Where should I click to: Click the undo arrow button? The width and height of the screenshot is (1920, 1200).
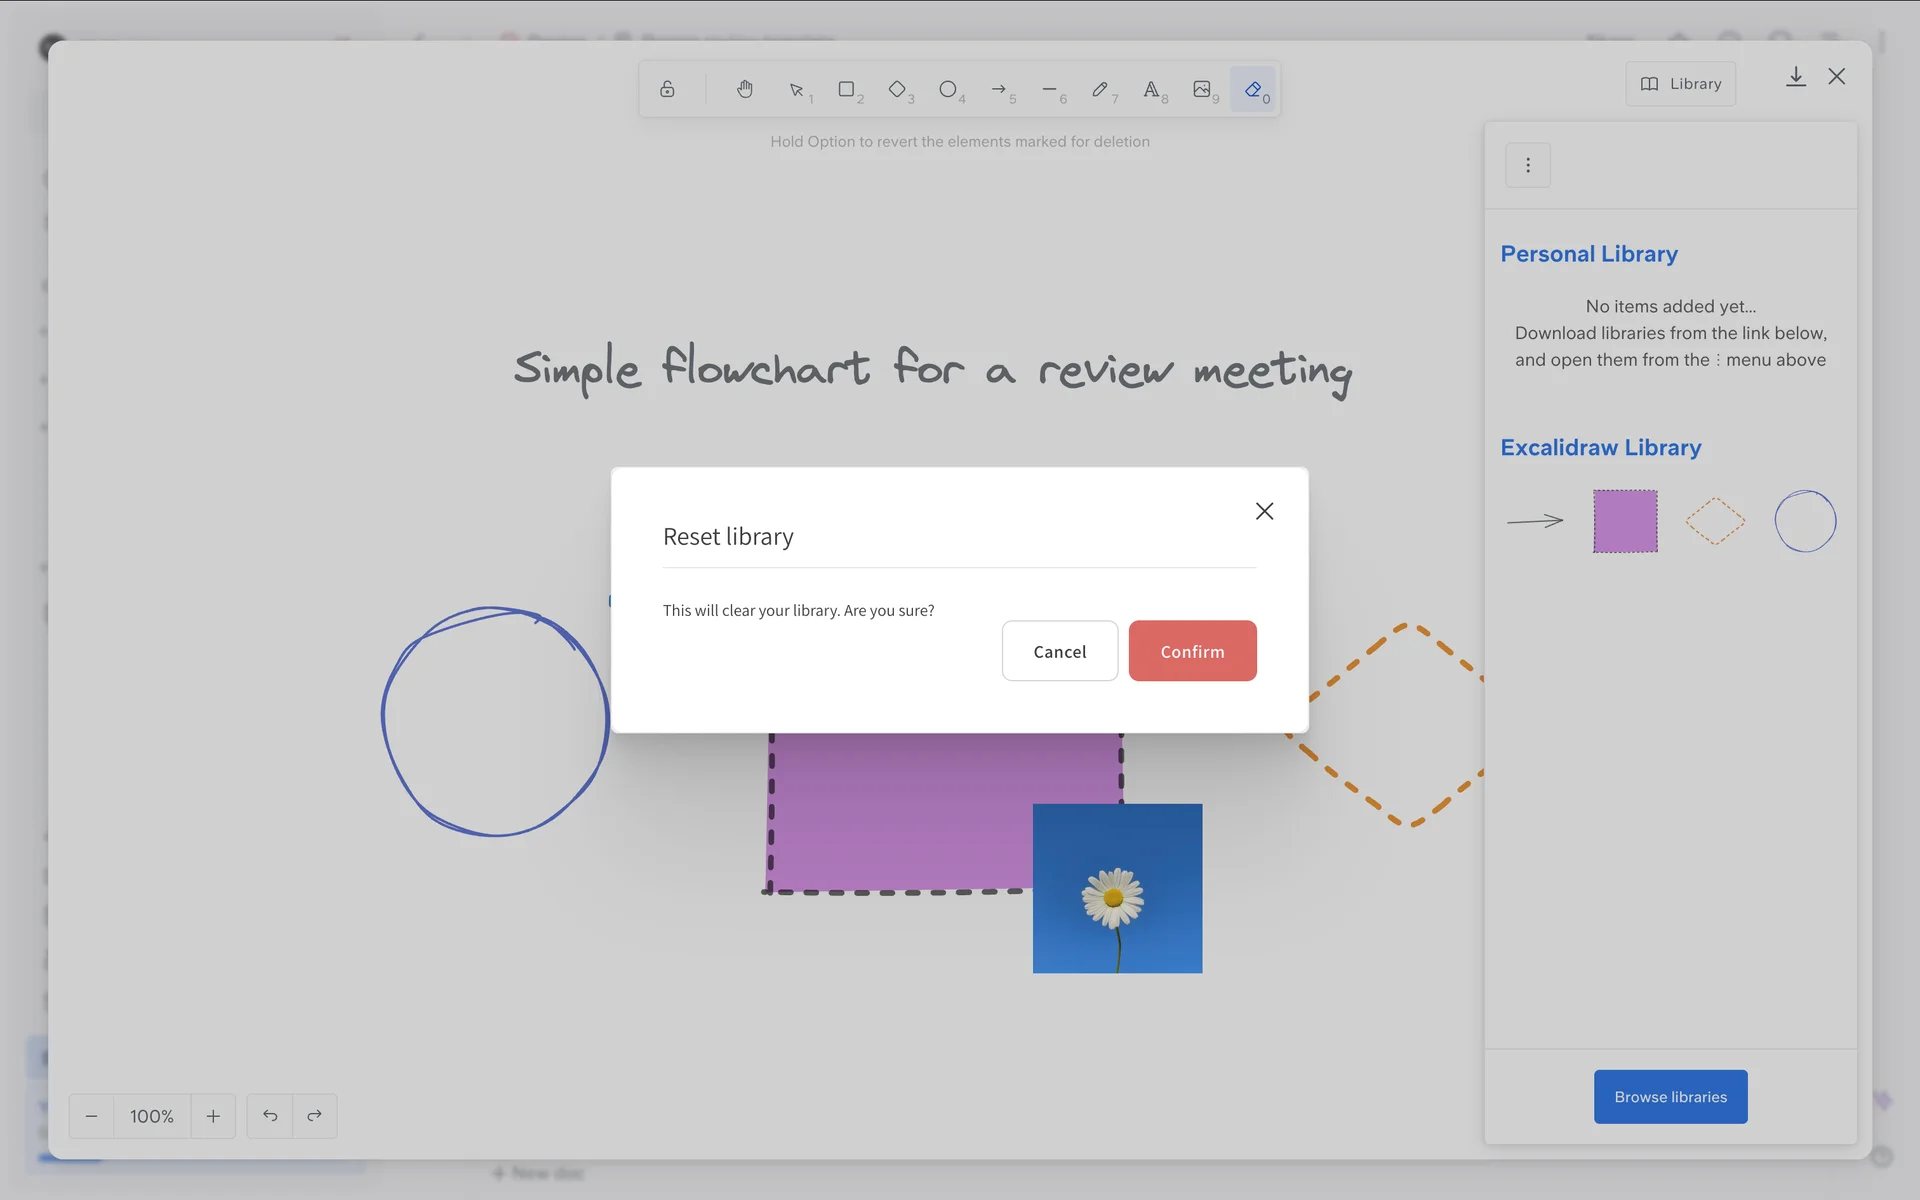[270, 1116]
